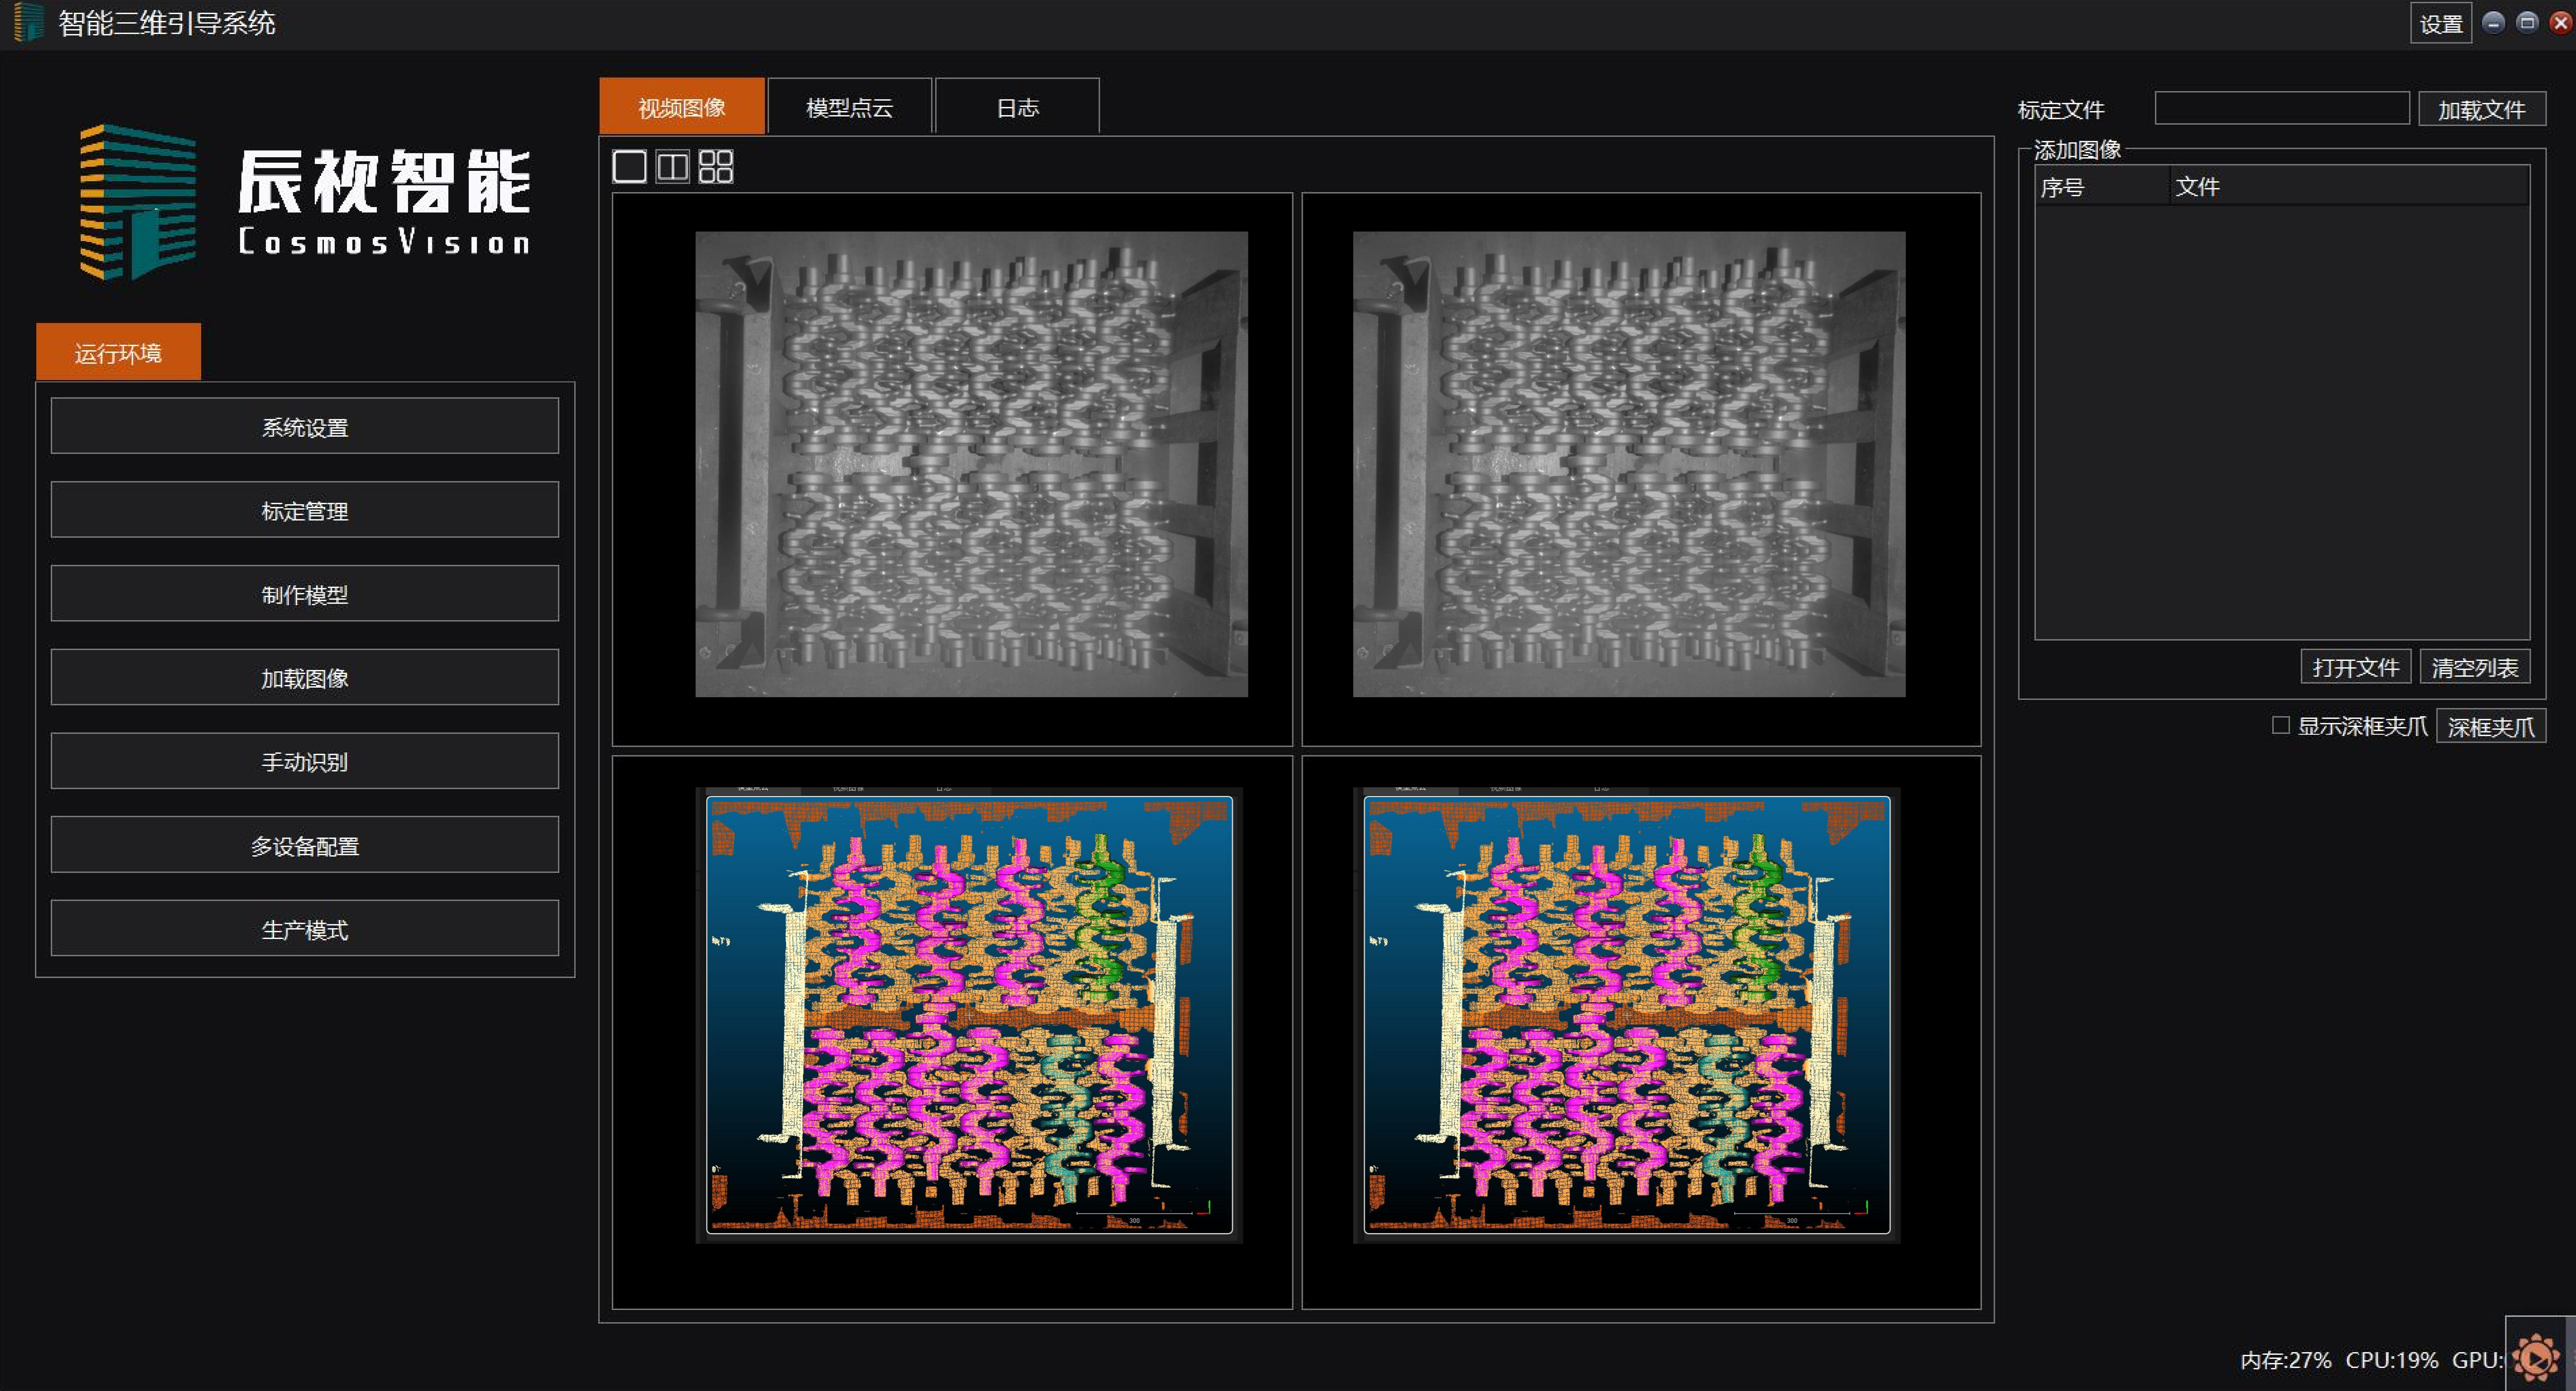Select the bottom-left colored point cloud view
The image size is (2576, 1391).
pyautogui.click(x=969, y=1015)
